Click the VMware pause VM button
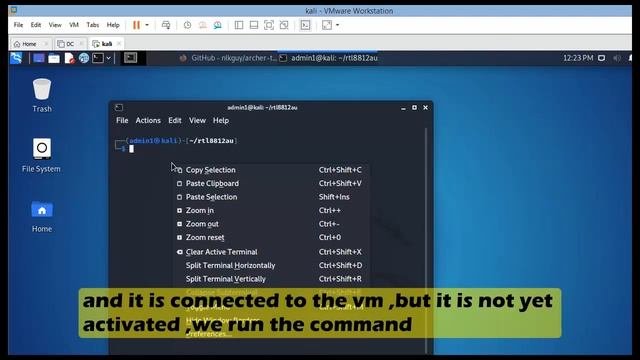Screen dimensions: 640x360 pyautogui.click(x=136, y=25)
